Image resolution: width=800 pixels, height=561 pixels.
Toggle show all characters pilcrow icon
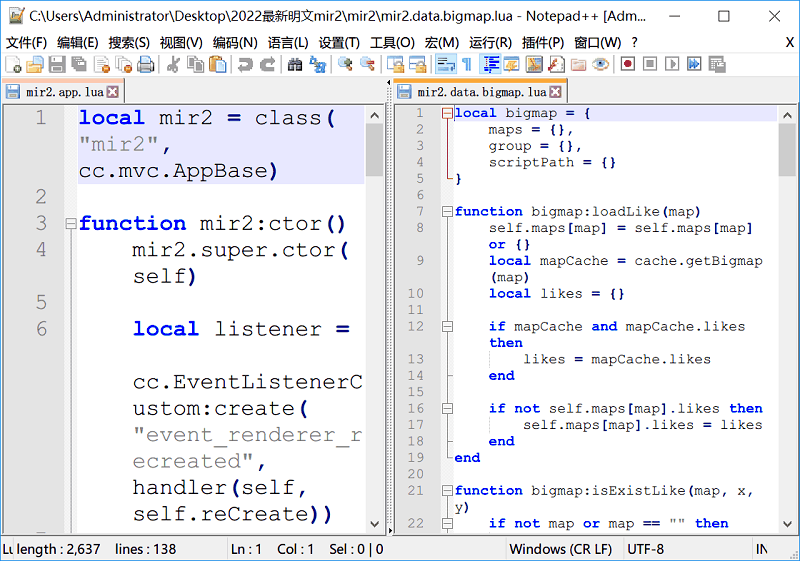tap(467, 64)
